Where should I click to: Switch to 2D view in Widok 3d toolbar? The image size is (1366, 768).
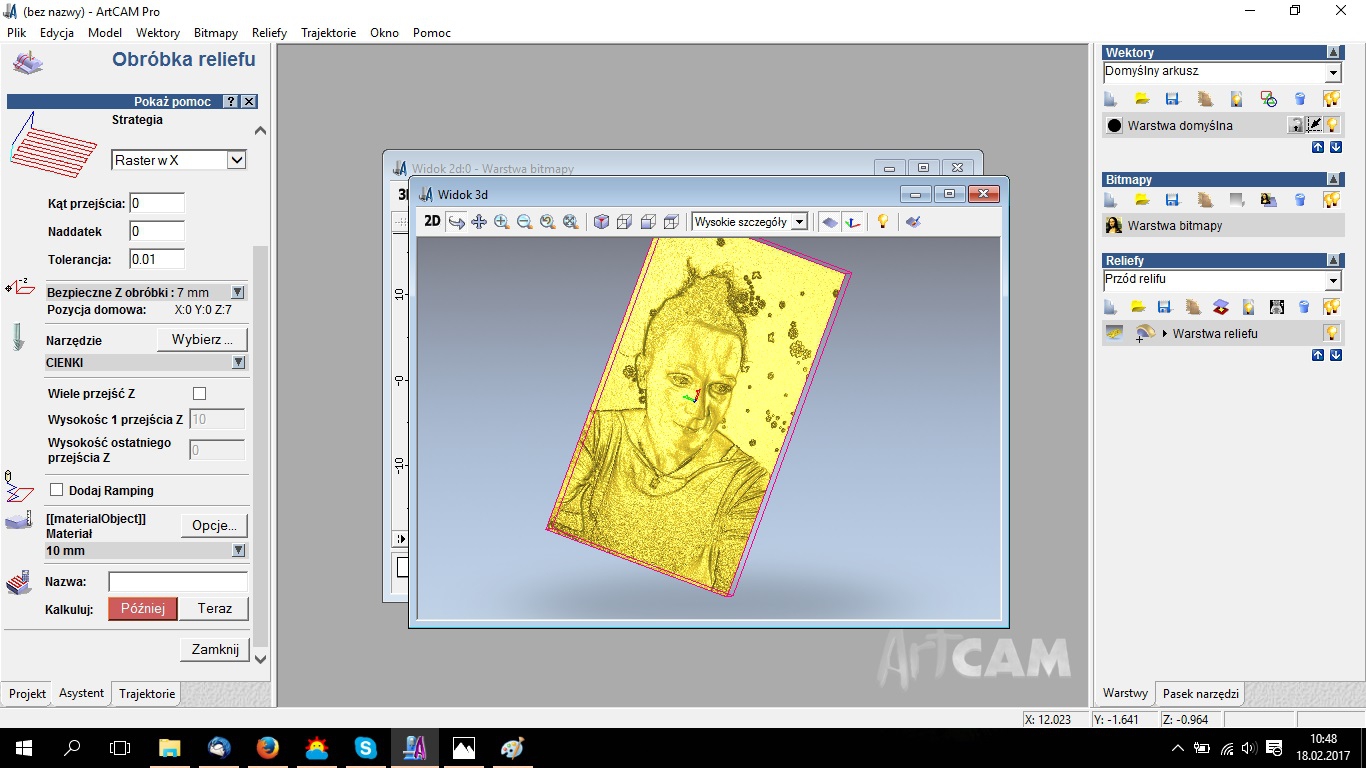[432, 222]
